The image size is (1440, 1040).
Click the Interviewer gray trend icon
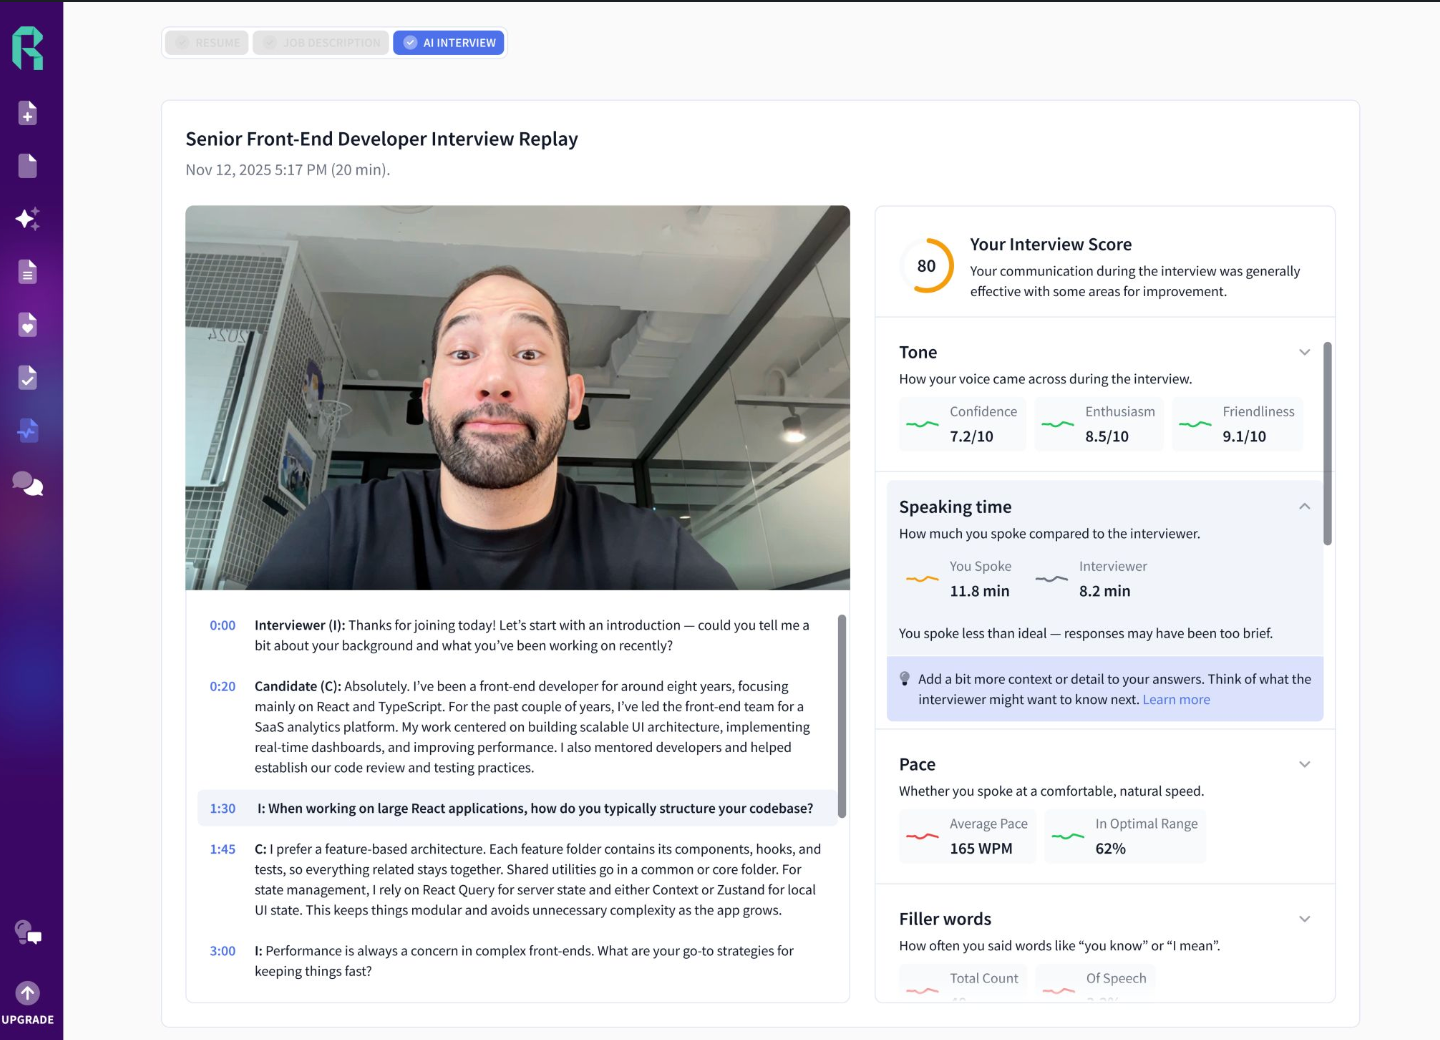click(1052, 579)
